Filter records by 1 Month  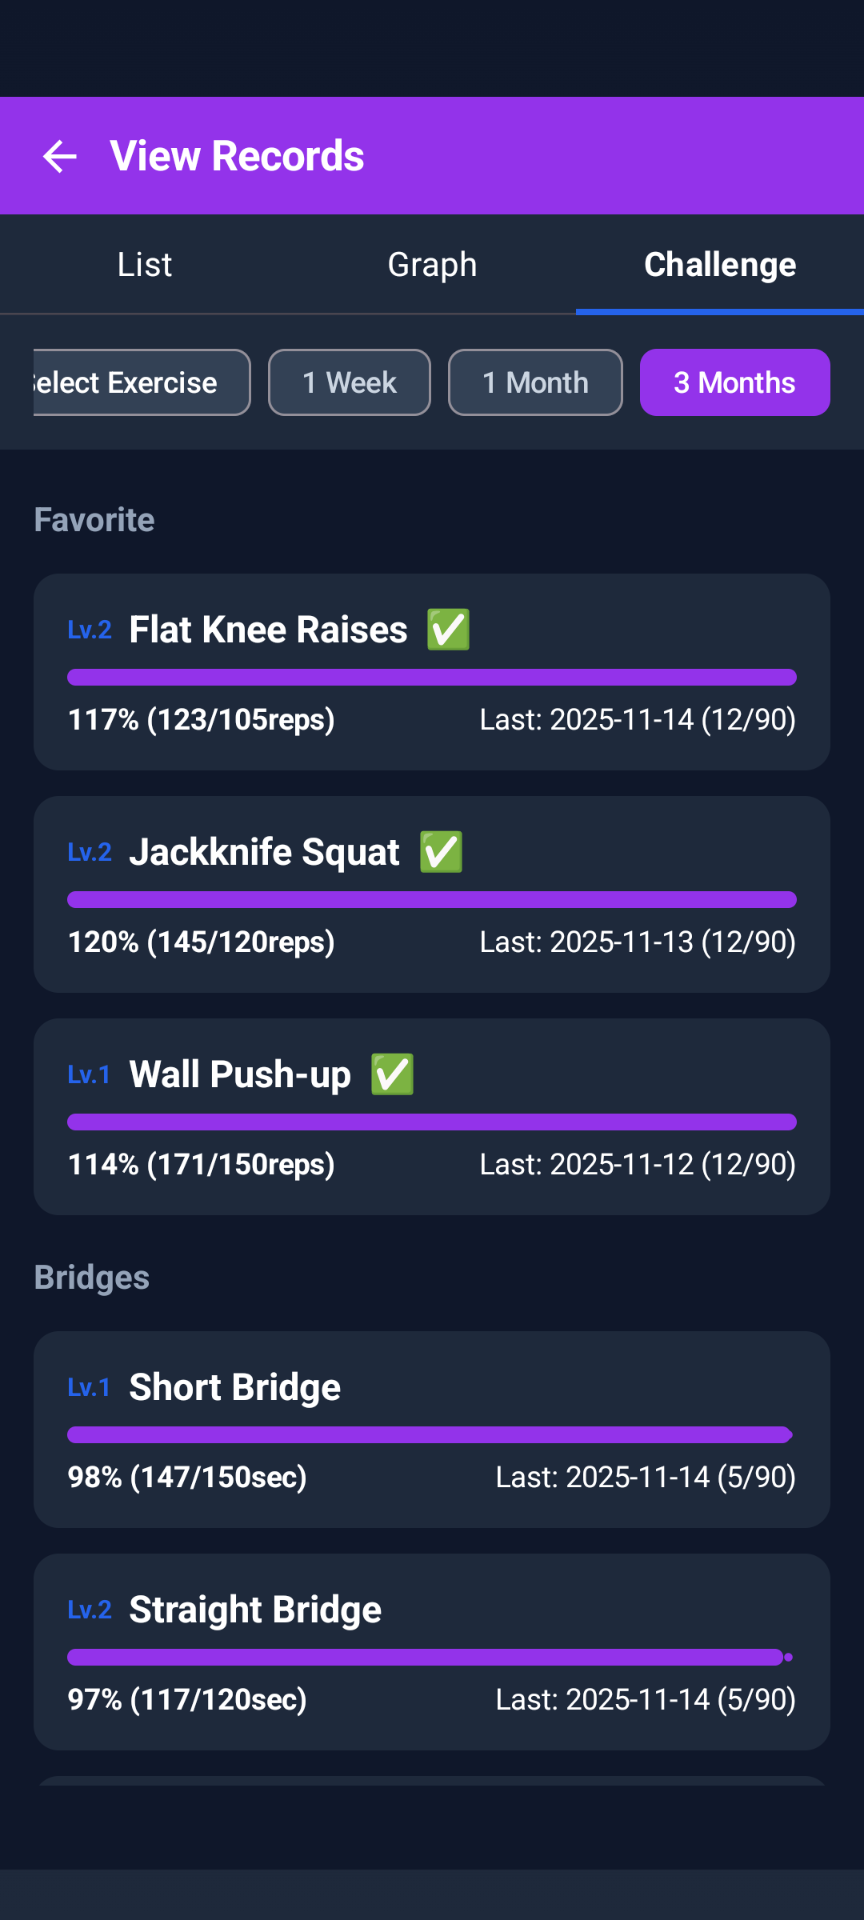click(535, 382)
